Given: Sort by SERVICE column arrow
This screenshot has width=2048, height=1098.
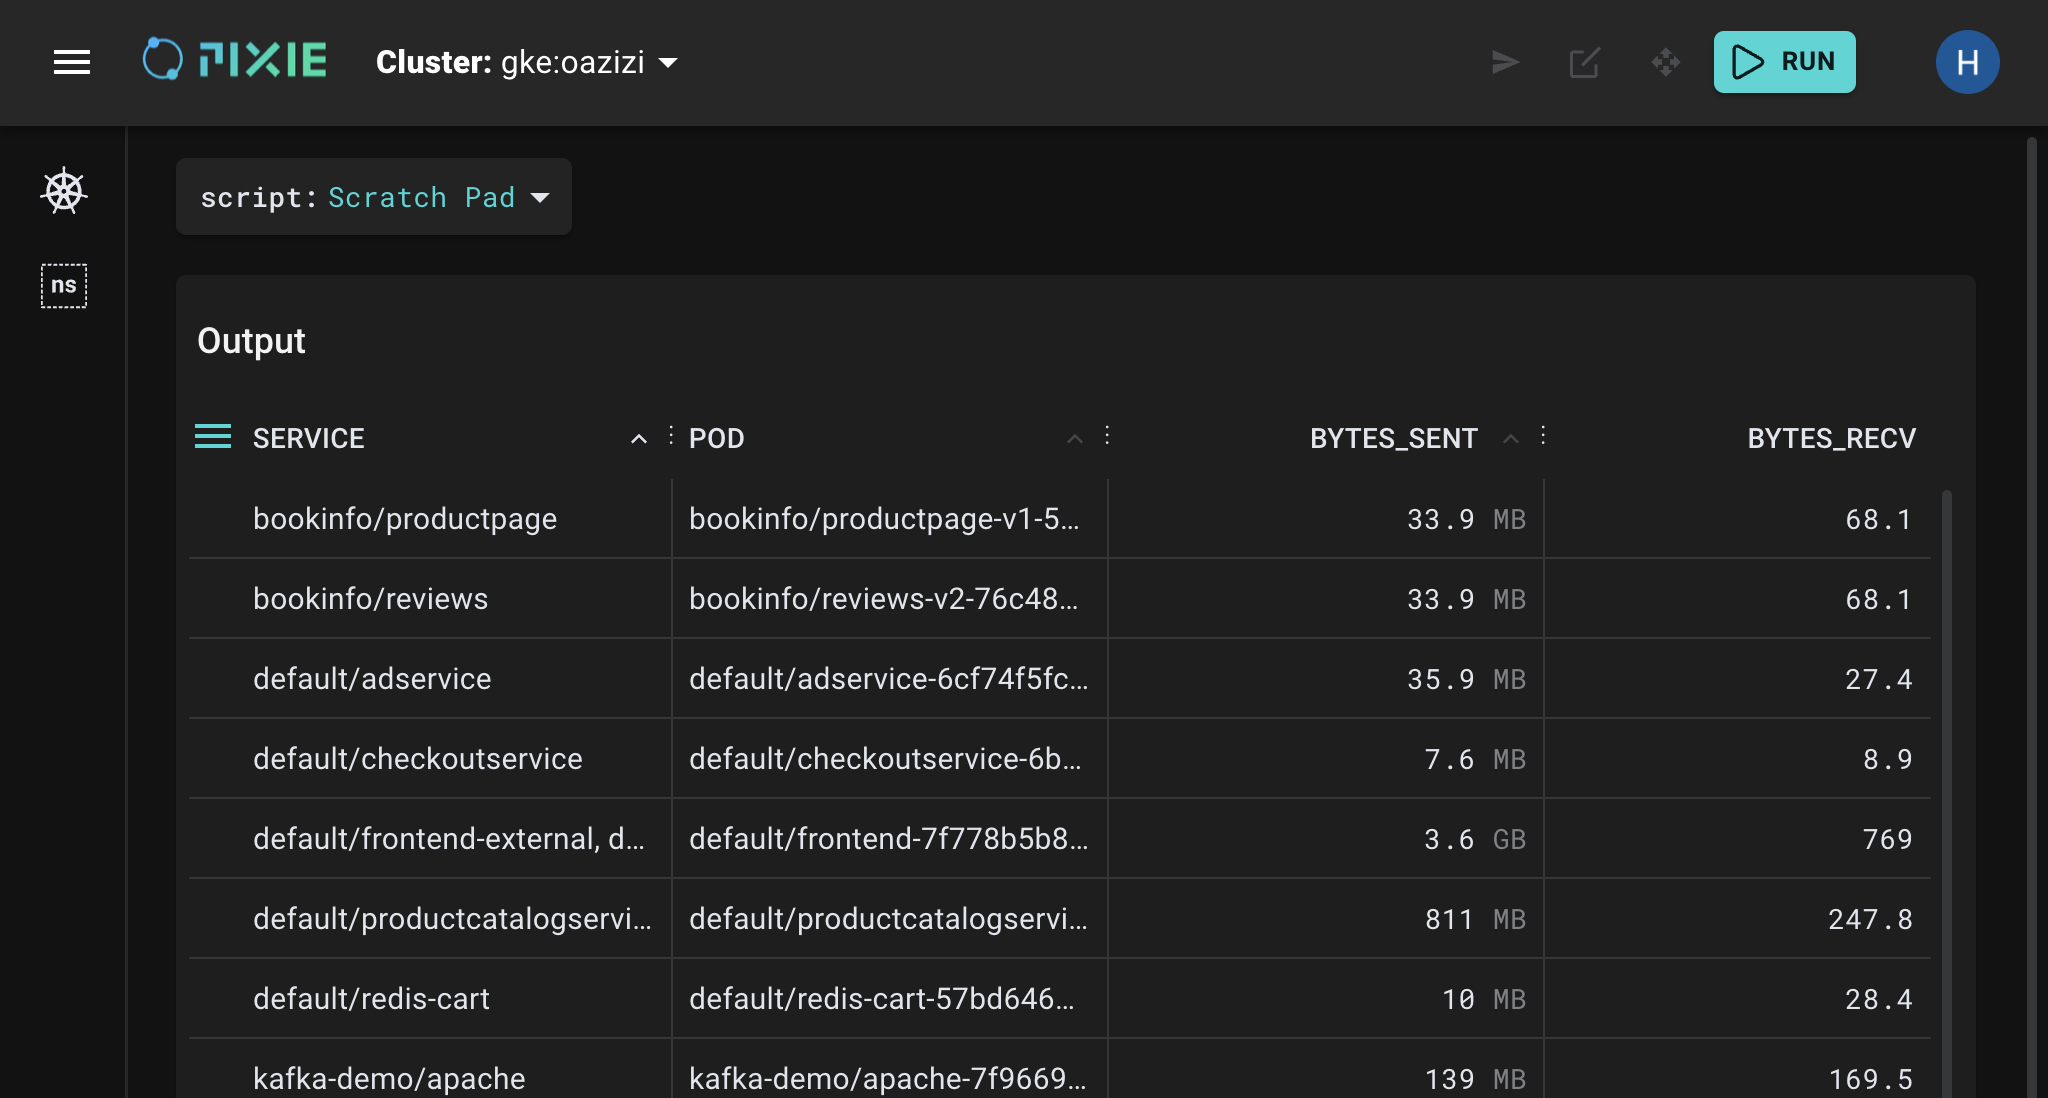Looking at the screenshot, I should (x=638, y=438).
